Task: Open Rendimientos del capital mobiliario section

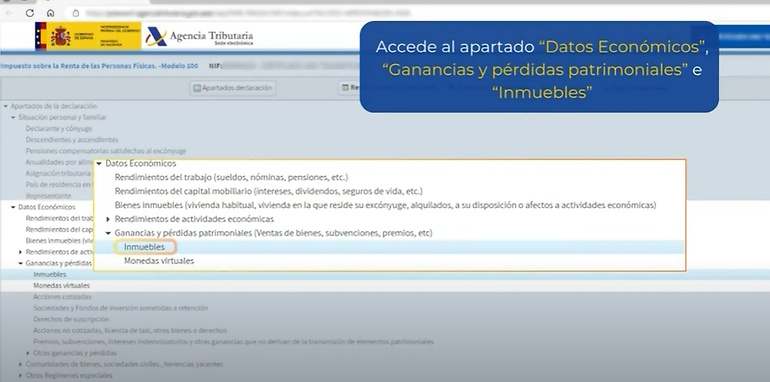Action: point(269,191)
